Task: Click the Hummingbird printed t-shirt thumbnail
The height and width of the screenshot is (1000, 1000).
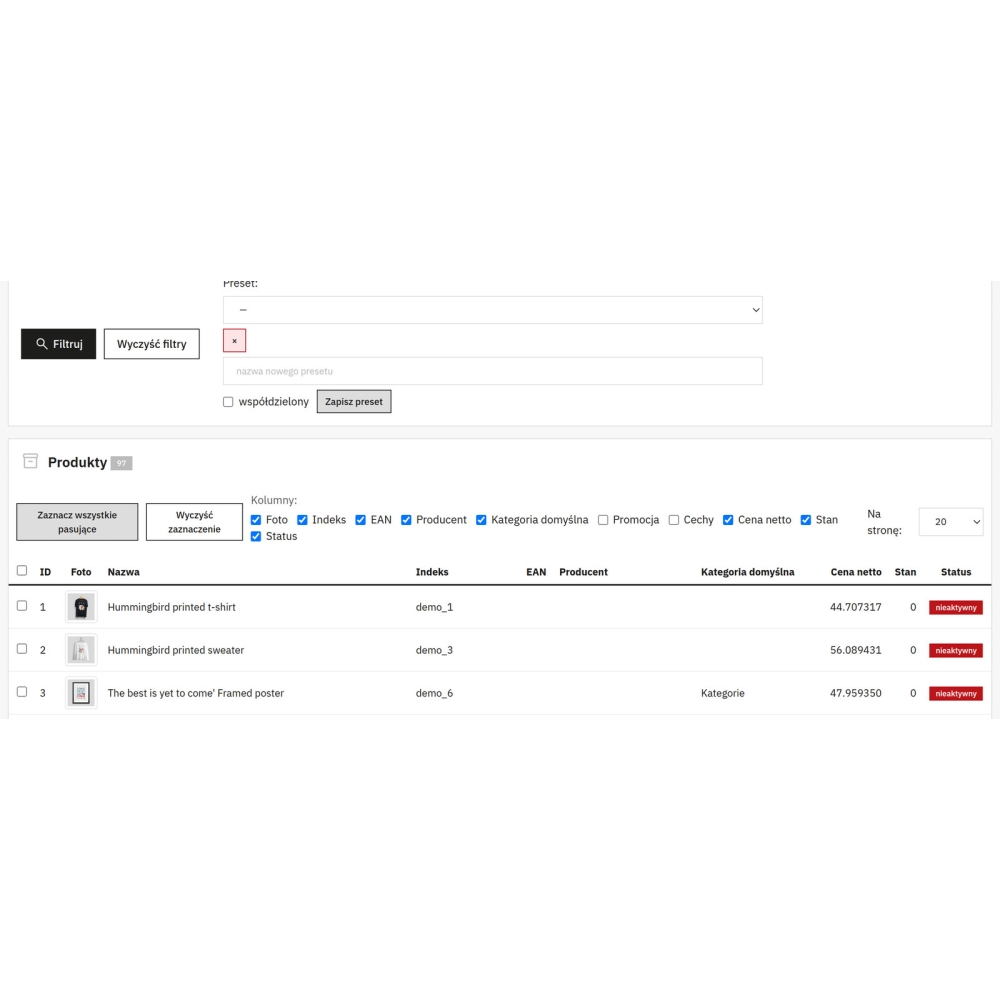Action: tap(81, 607)
